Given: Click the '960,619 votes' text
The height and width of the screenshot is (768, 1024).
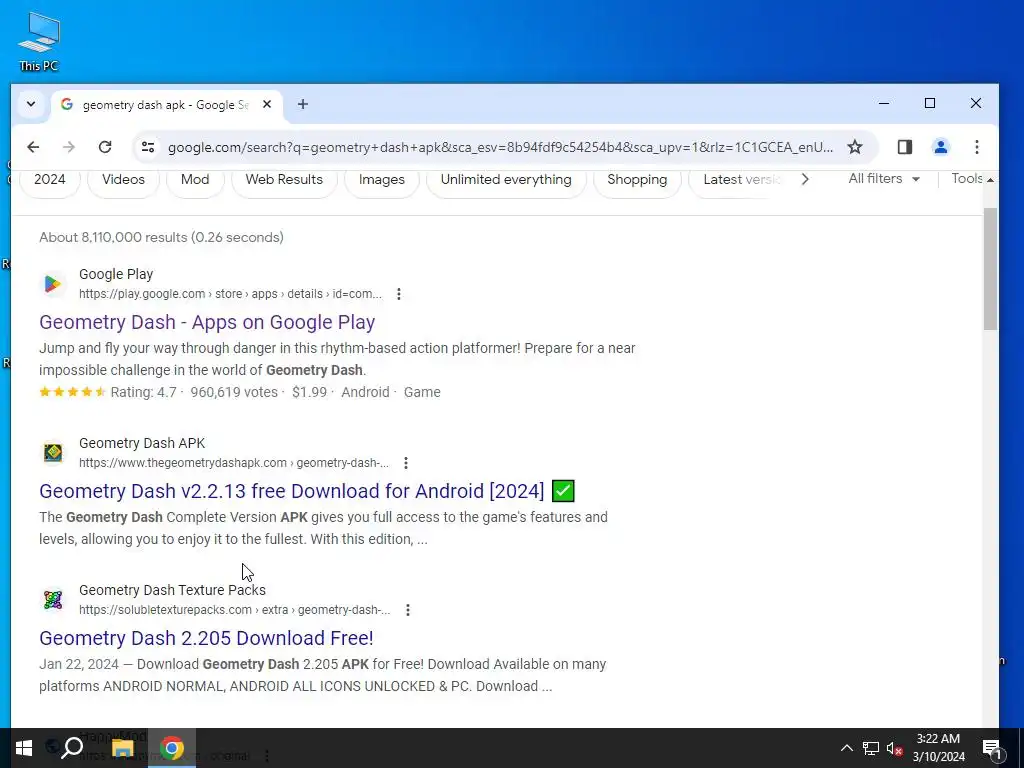Looking at the screenshot, I should click(234, 392).
